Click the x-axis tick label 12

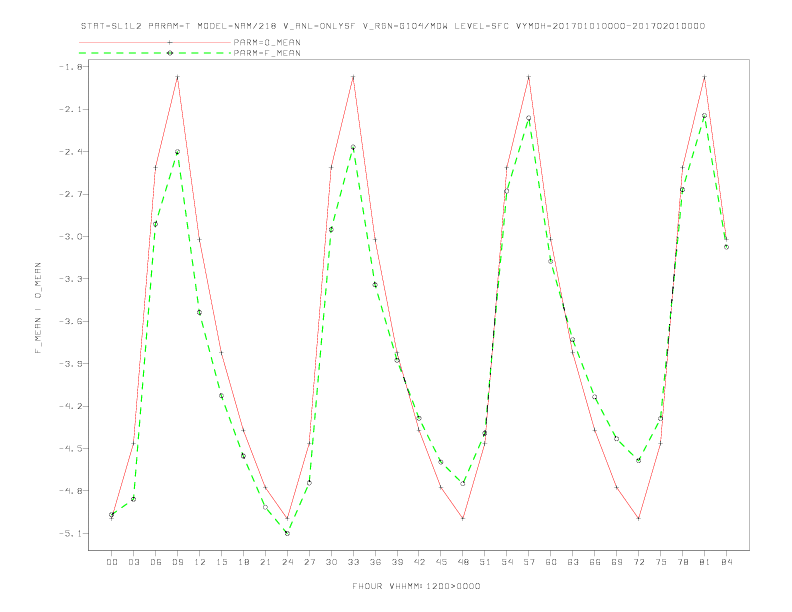point(200,562)
